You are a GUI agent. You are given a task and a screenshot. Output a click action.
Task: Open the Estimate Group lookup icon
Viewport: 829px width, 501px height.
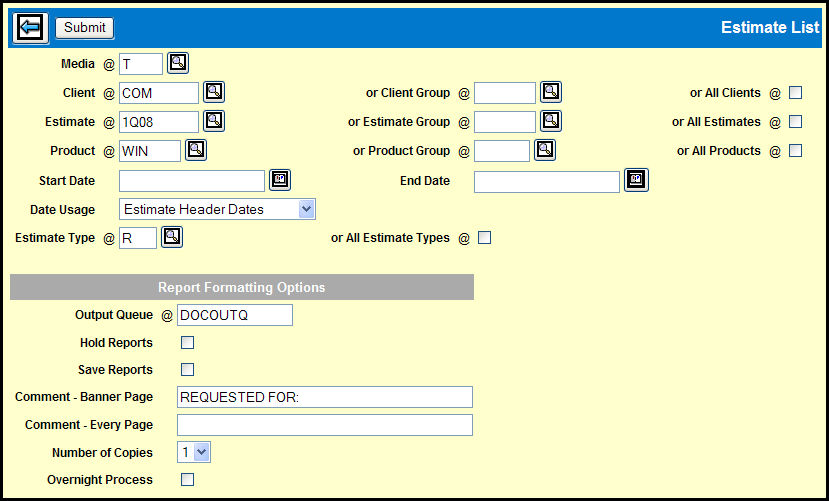click(x=551, y=122)
